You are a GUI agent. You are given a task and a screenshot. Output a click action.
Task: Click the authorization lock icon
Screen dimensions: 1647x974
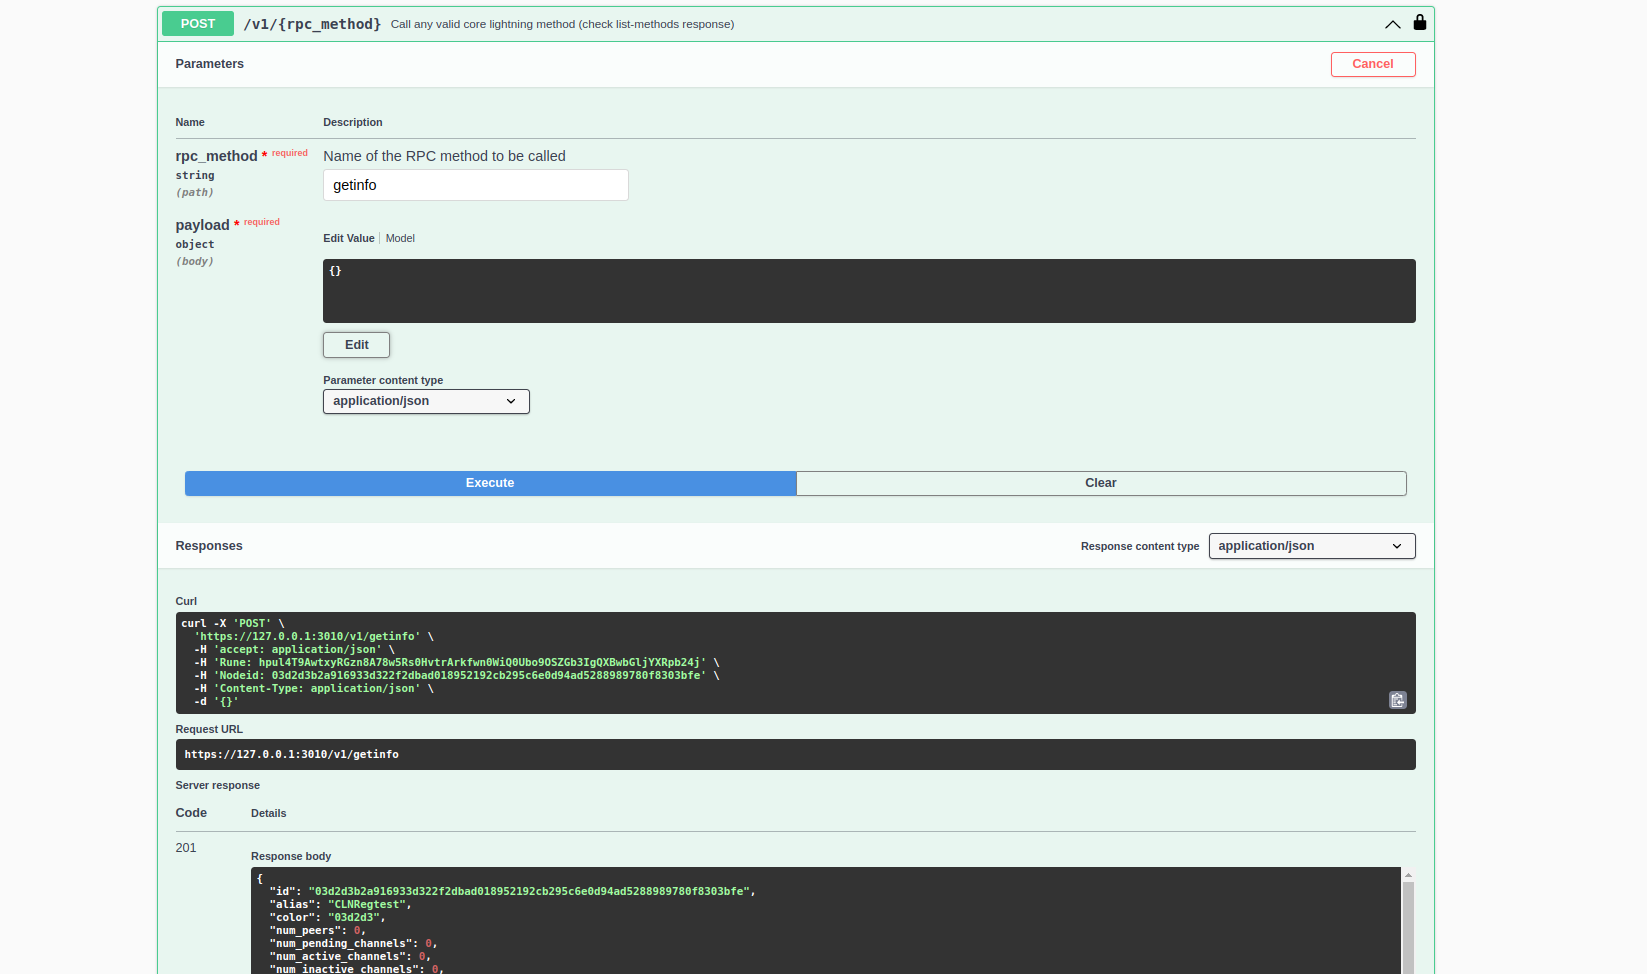1419,23
